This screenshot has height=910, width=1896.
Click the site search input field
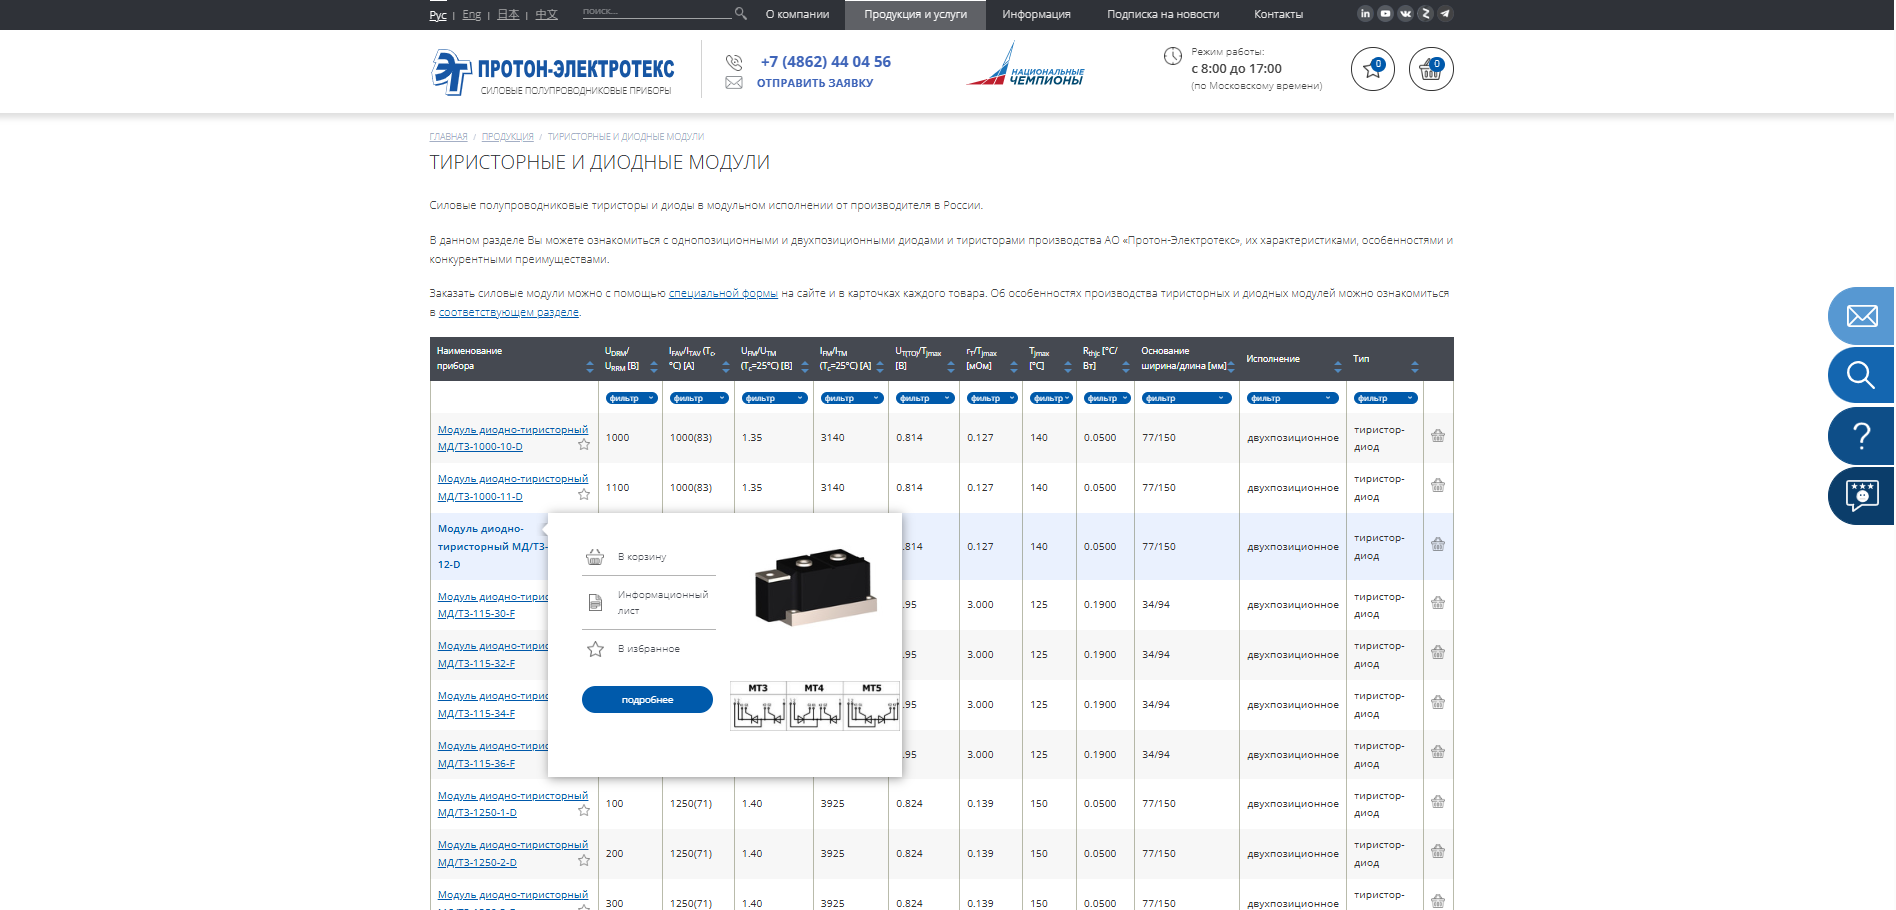656,12
